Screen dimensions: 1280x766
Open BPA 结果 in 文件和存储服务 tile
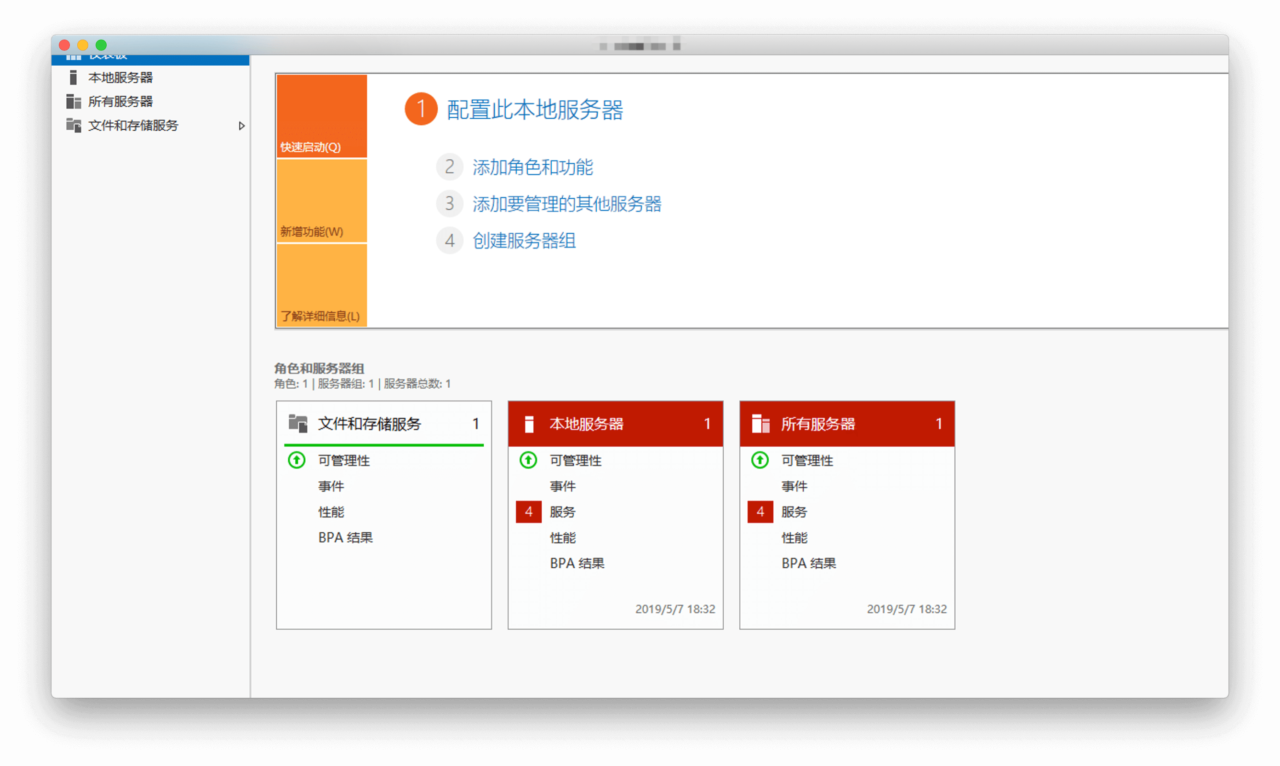click(345, 538)
